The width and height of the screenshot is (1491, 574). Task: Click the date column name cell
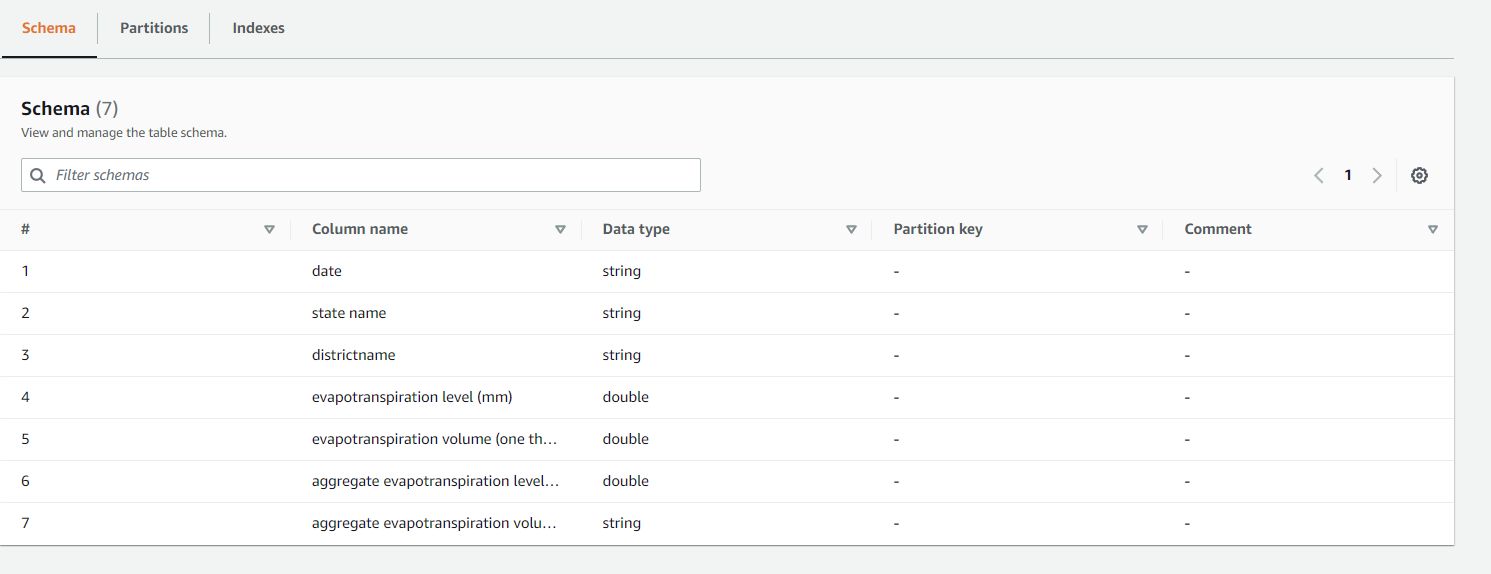point(327,271)
